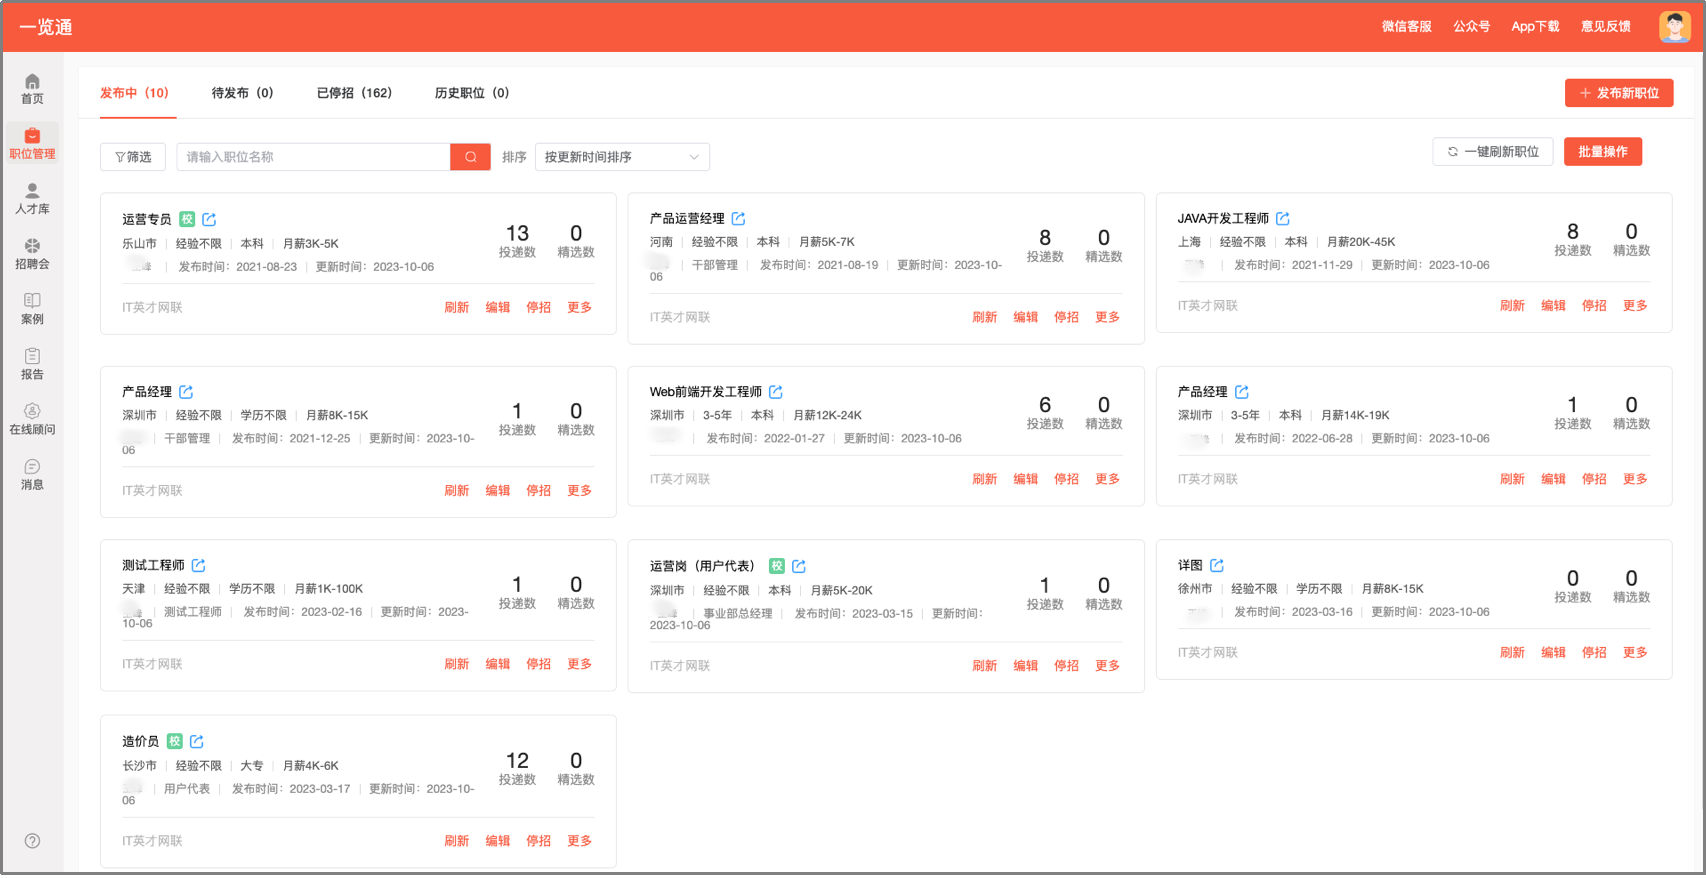
Task: Open 在线顾问 online consultant icon
Action: (x=32, y=419)
